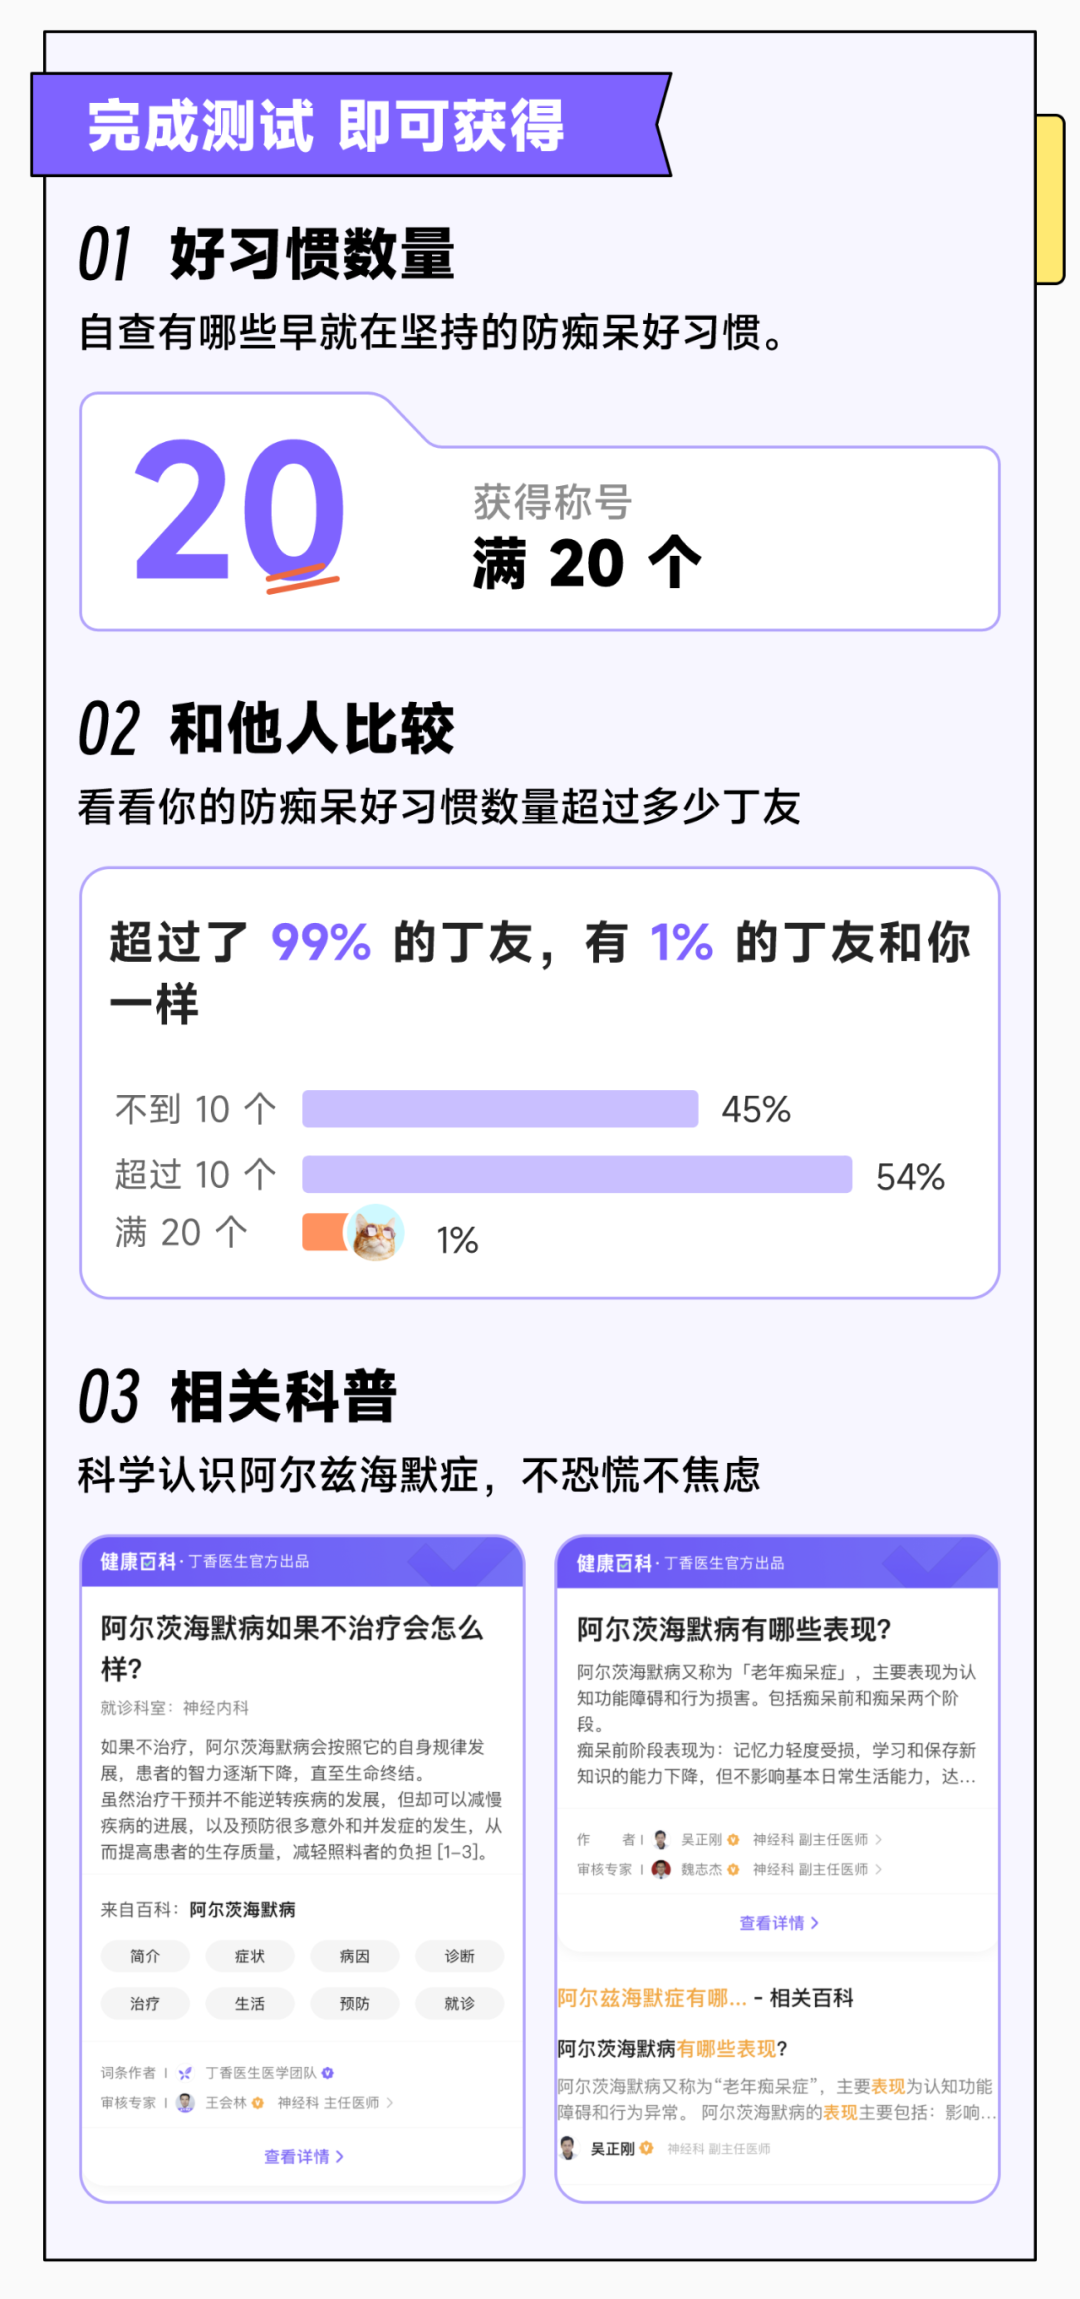1080x2299 pixels.
Task: Expand 吴正刚 神经科 副主任医师 chevron
Action: click(x=879, y=1839)
